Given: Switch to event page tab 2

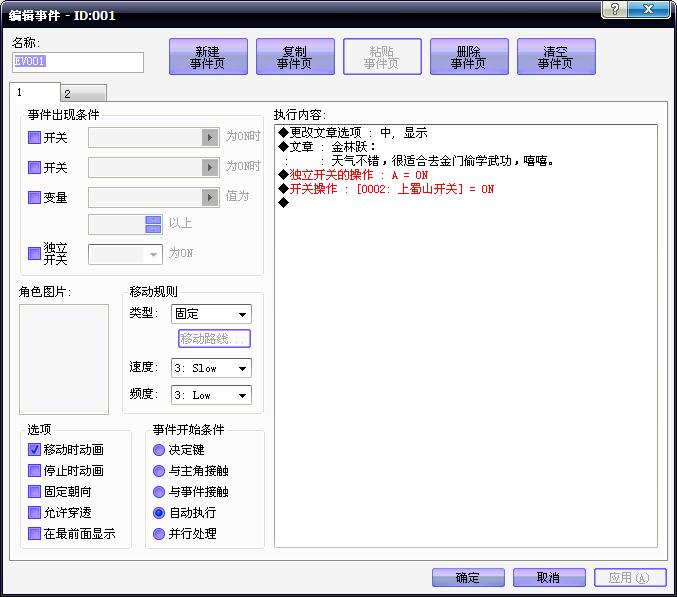Looking at the screenshot, I should click(x=84, y=93).
